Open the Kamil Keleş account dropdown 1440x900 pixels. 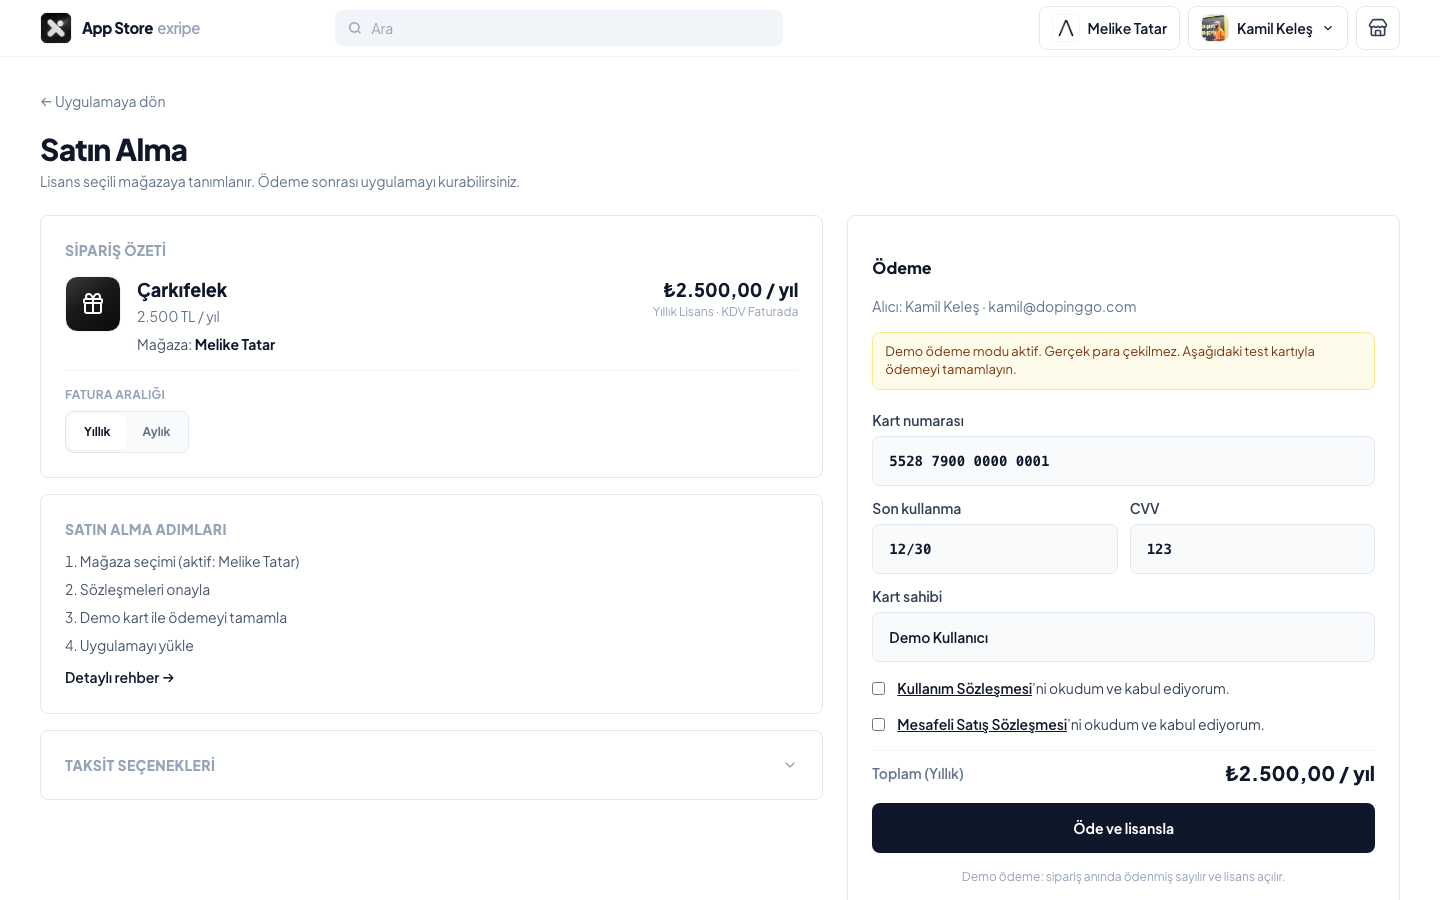(x=1268, y=28)
